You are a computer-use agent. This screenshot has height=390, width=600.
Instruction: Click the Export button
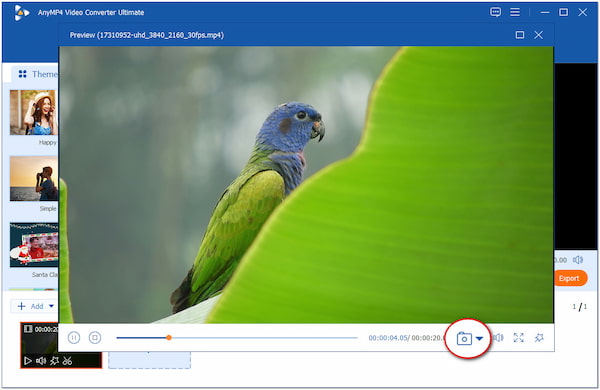(569, 278)
